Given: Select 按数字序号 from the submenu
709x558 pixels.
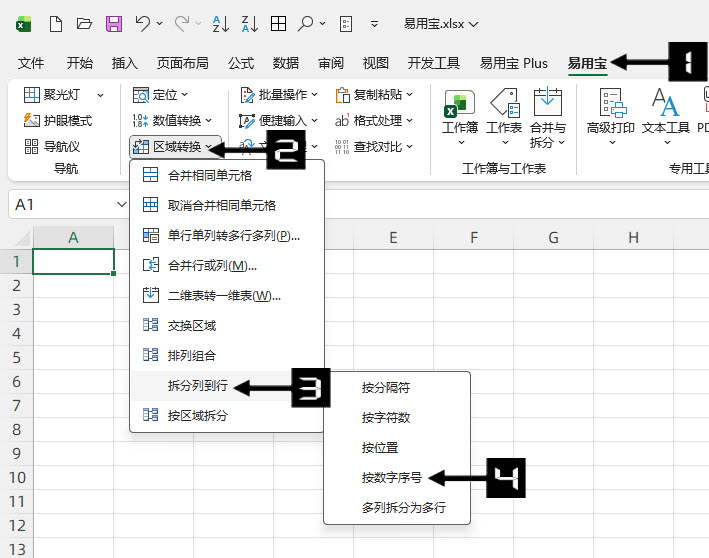Looking at the screenshot, I should (x=392, y=478).
